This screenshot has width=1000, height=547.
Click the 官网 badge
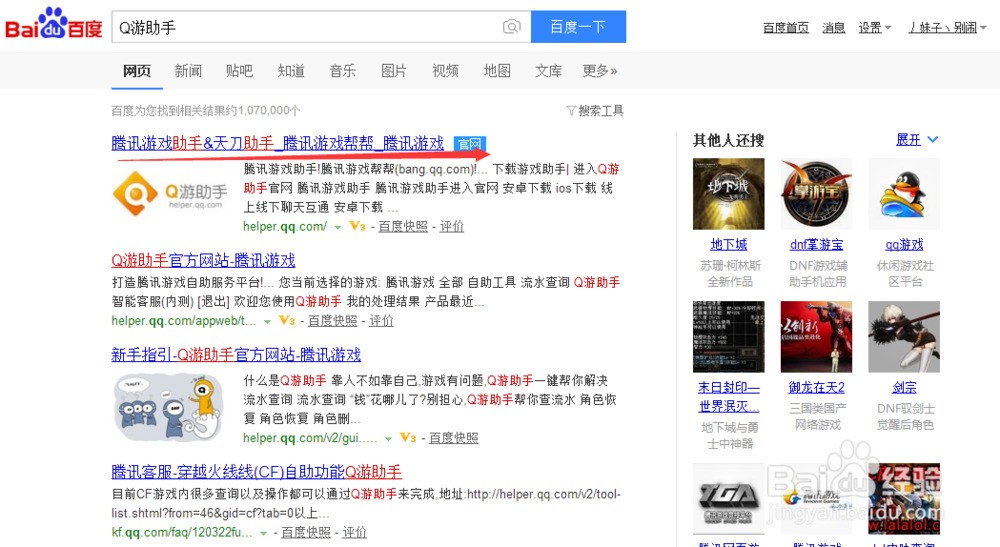point(470,144)
